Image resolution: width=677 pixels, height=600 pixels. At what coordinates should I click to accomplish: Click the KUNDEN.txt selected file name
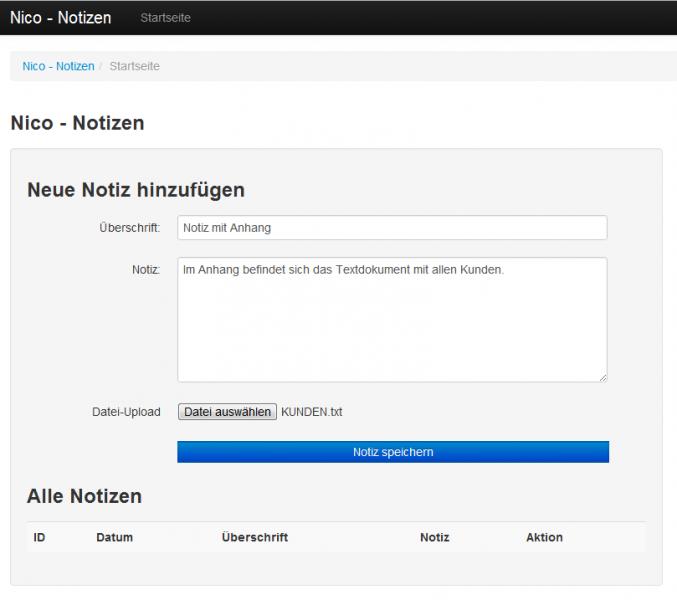click(x=312, y=412)
